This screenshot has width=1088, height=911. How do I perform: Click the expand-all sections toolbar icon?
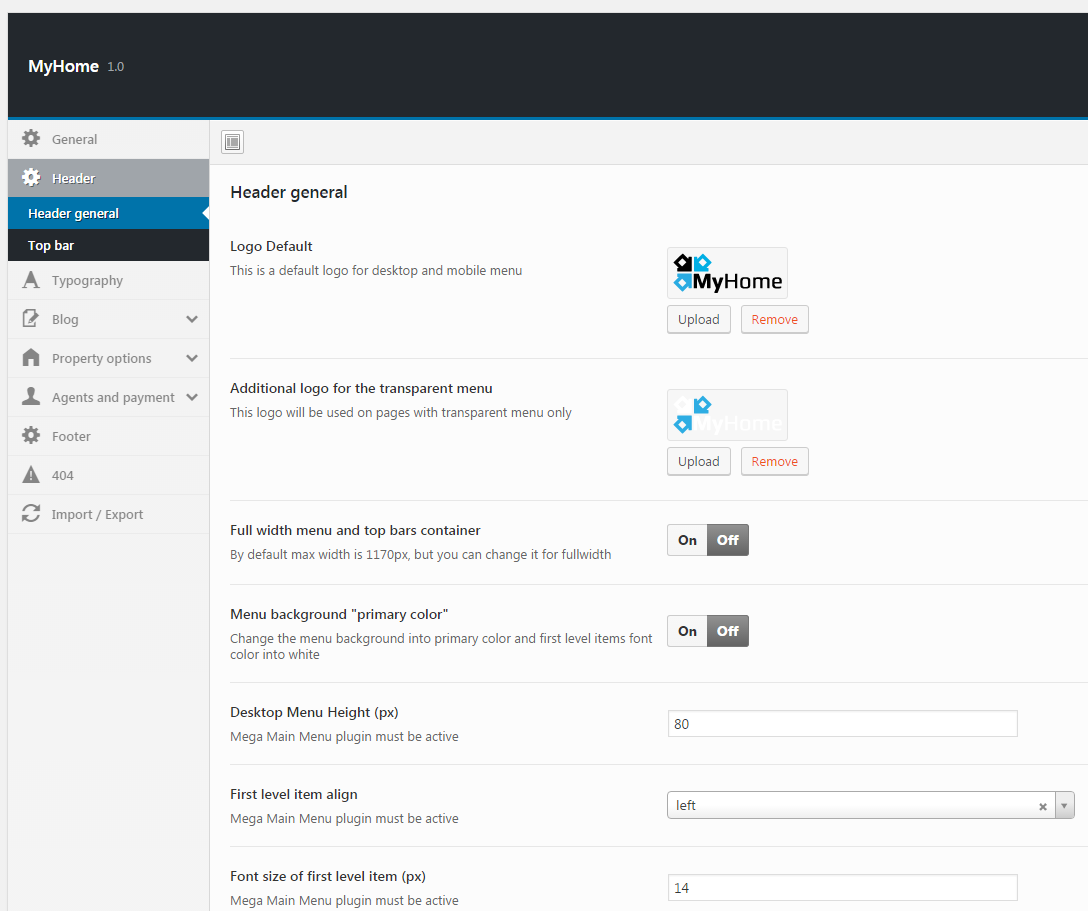click(x=232, y=142)
